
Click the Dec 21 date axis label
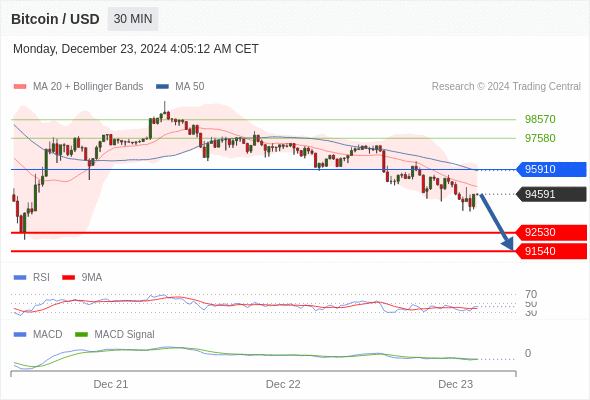(111, 384)
